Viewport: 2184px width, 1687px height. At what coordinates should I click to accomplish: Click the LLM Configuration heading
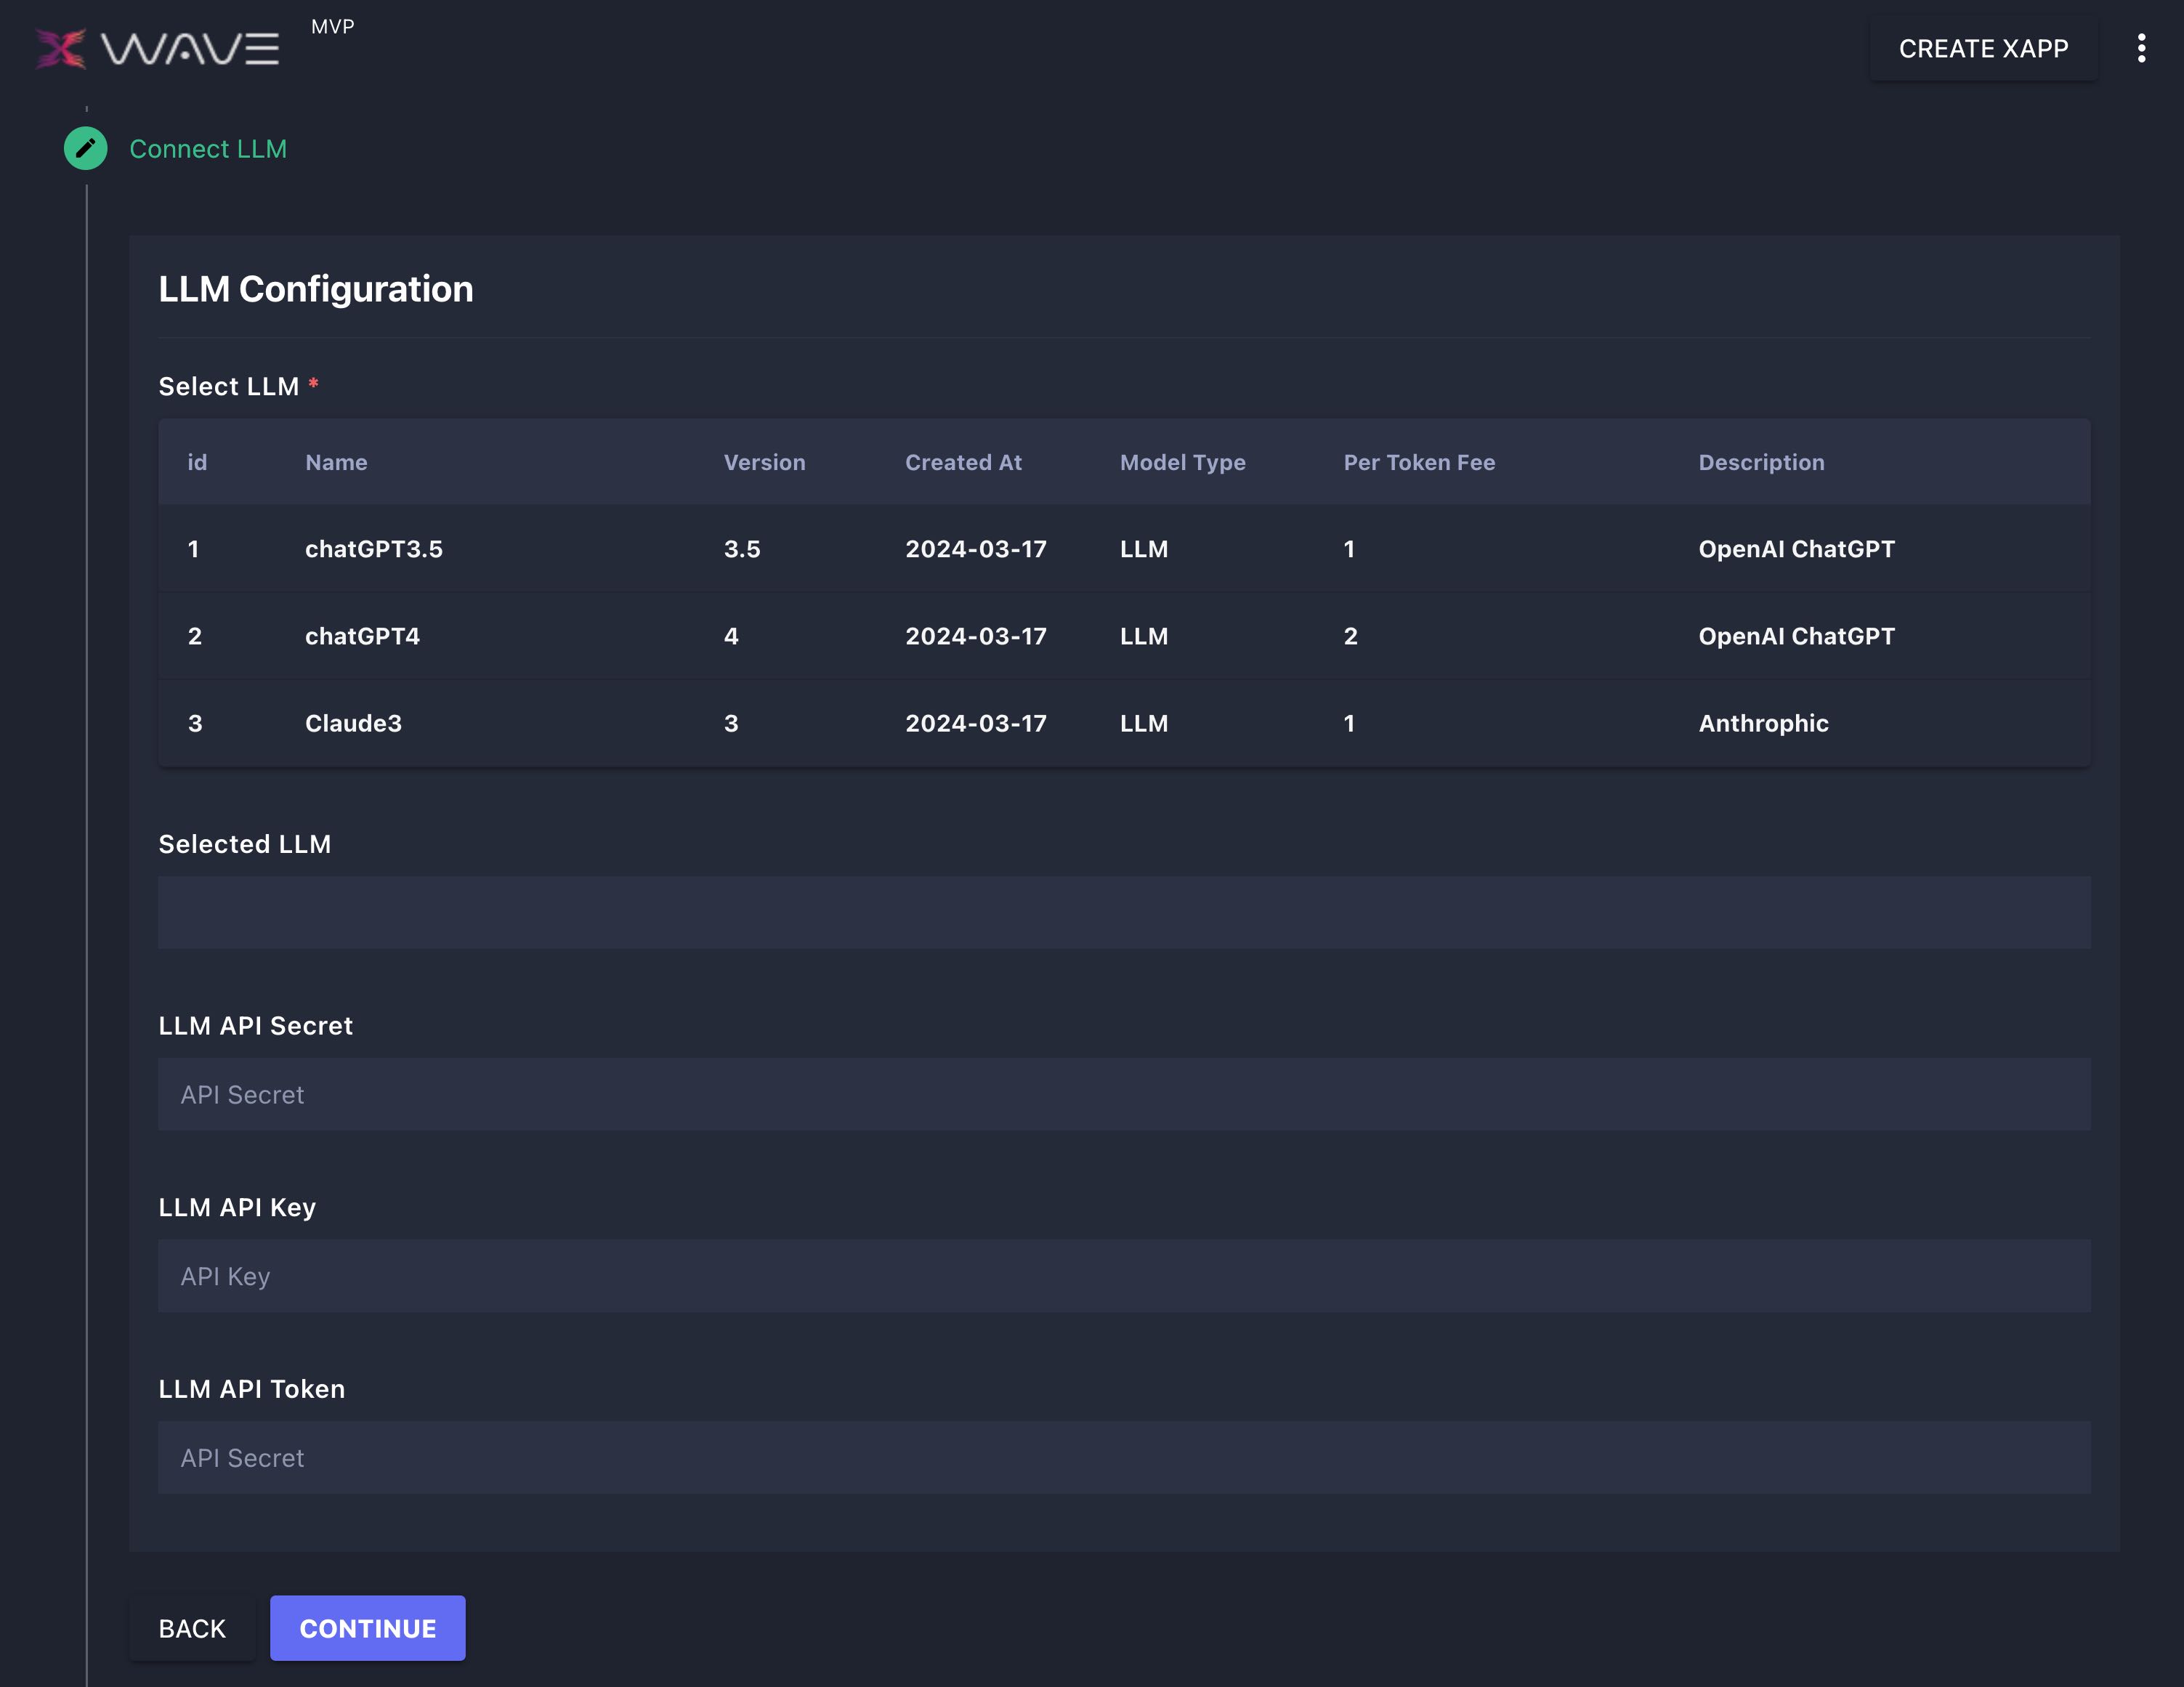coord(316,289)
